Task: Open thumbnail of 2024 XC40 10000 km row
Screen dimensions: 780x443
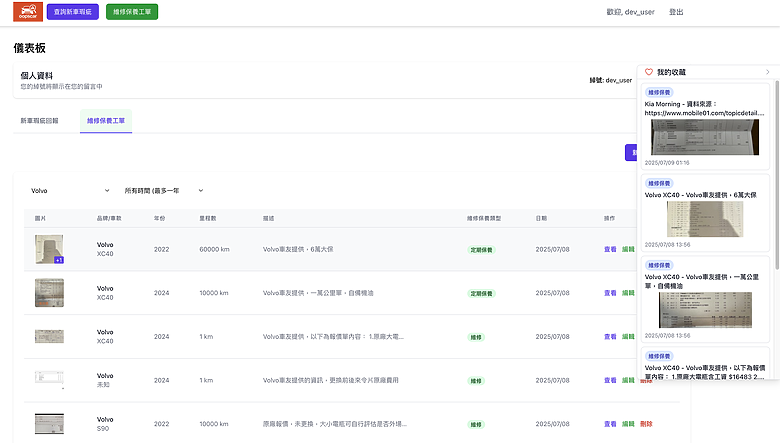Action: pyautogui.click(x=49, y=293)
